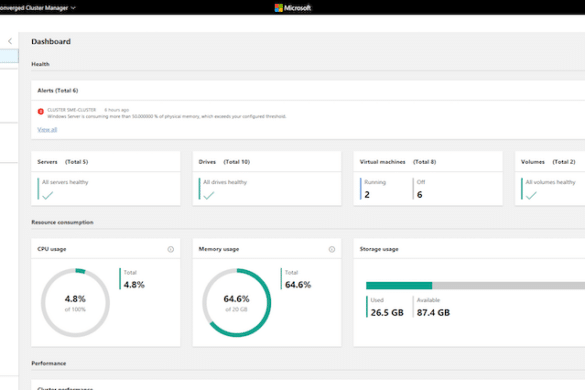Click the All drives healthy text
Viewport: 585px width, 390px height.
click(x=225, y=182)
